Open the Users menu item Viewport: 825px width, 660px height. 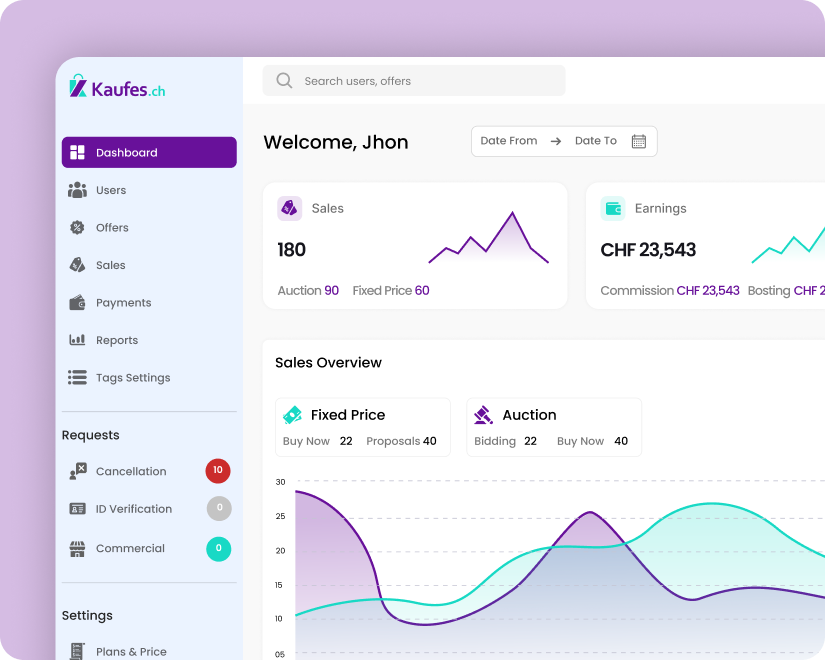click(149, 190)
